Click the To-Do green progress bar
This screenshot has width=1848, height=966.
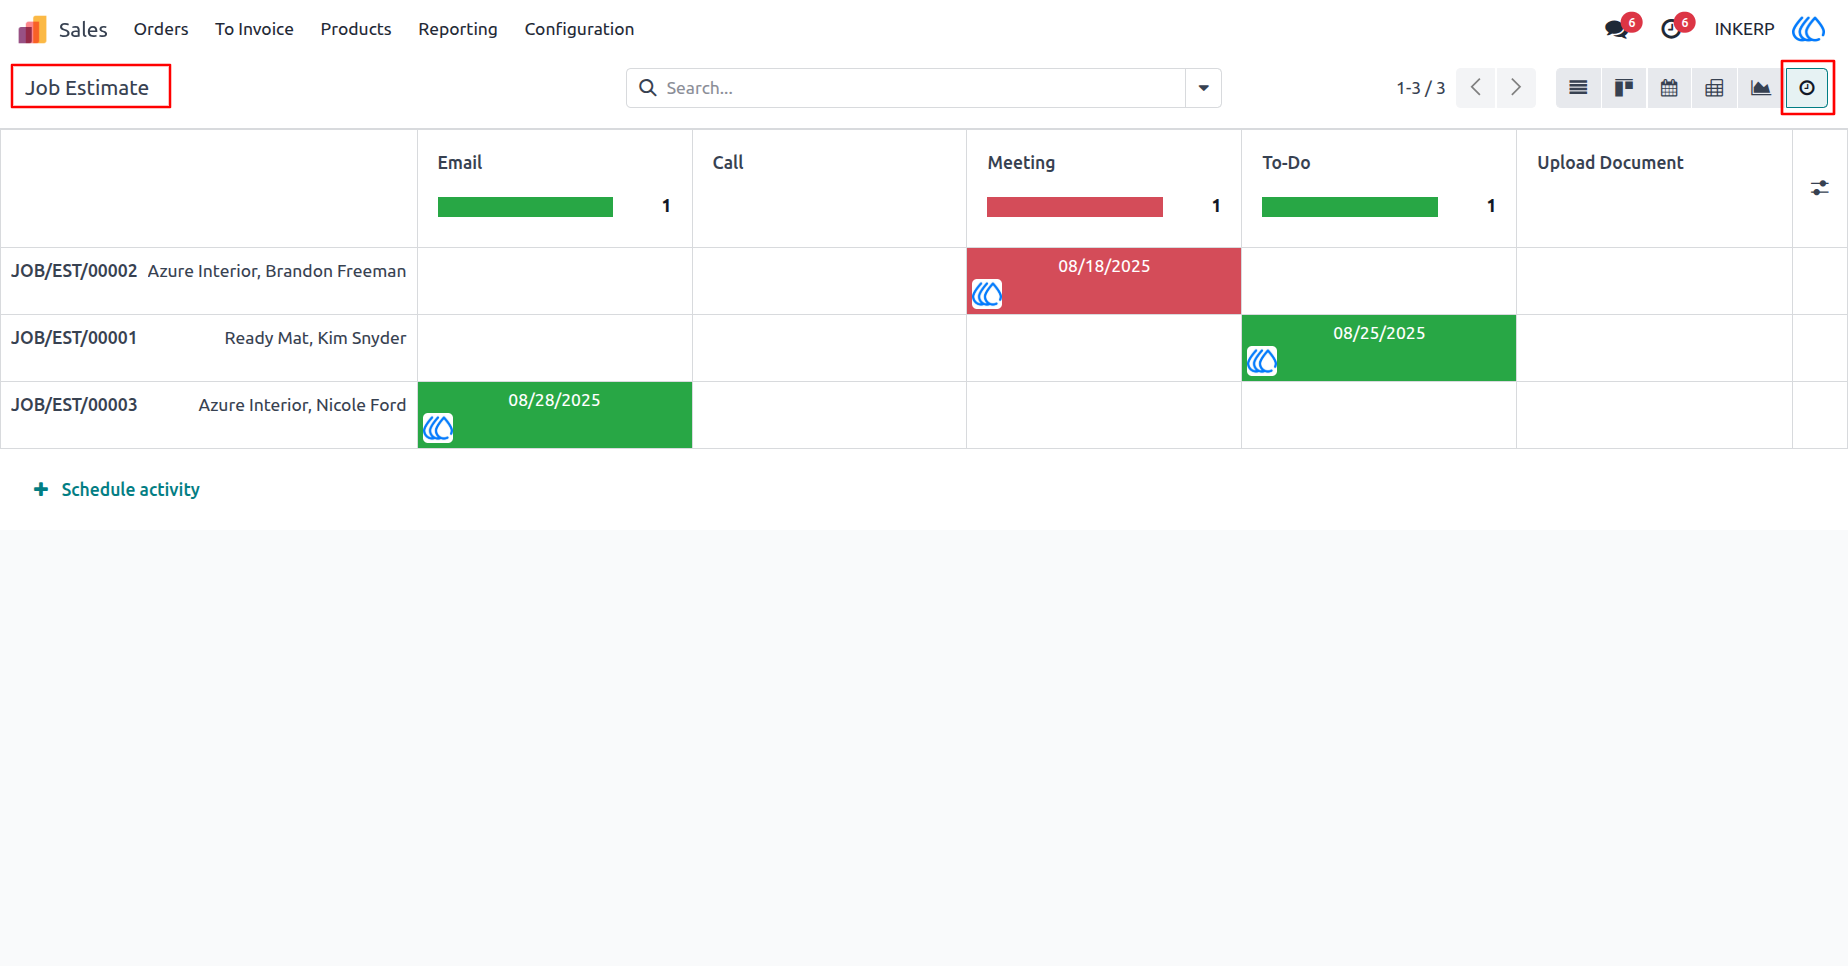(x=1350, y=207)
